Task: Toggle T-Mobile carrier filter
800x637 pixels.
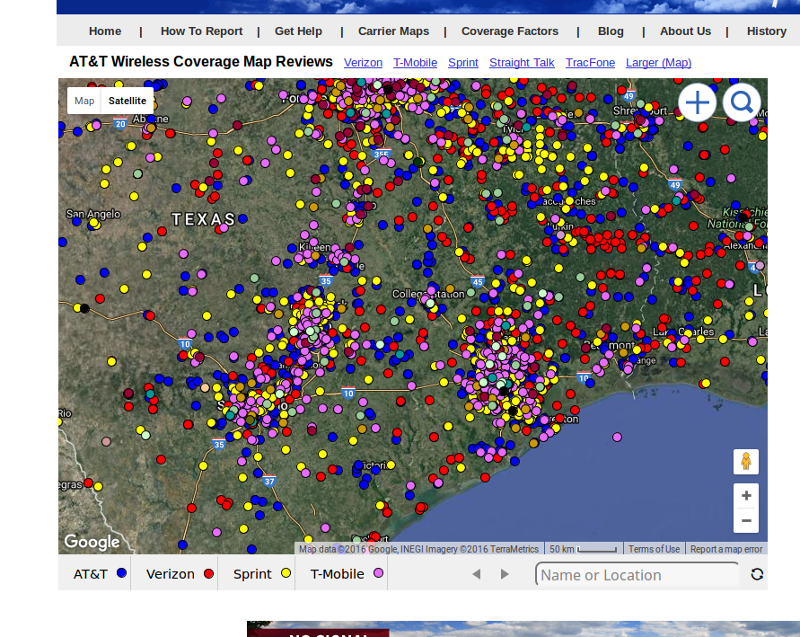Action: [346, 574]
